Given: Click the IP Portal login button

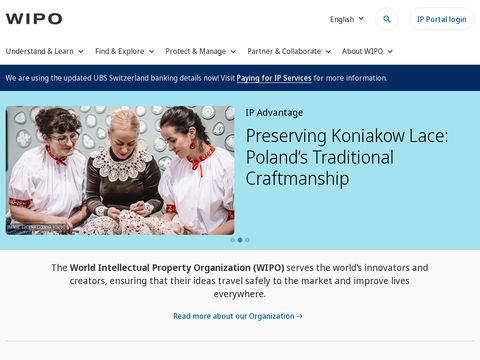Looking at the screenshot, I should coord(442,19).
